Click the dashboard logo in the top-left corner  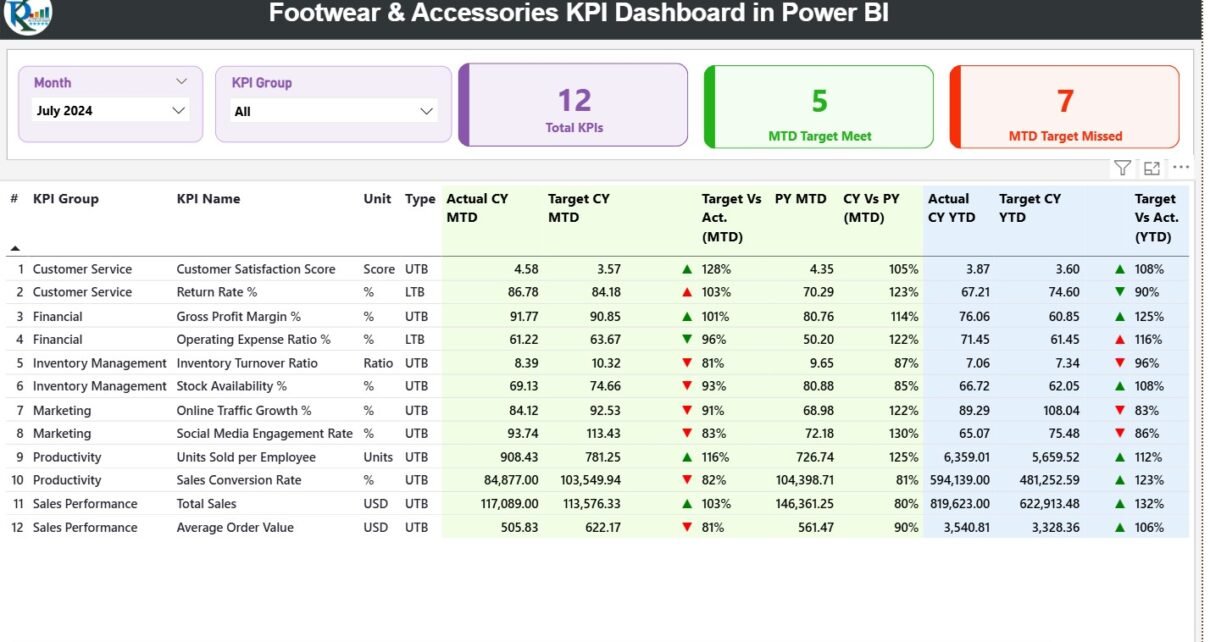point(27,14)
